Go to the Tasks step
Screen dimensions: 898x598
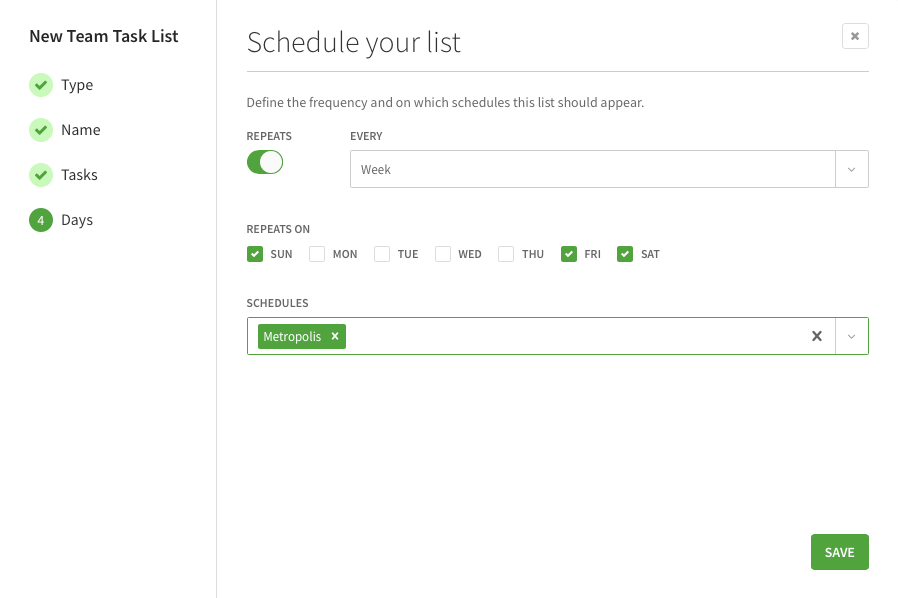coord(79,175)
